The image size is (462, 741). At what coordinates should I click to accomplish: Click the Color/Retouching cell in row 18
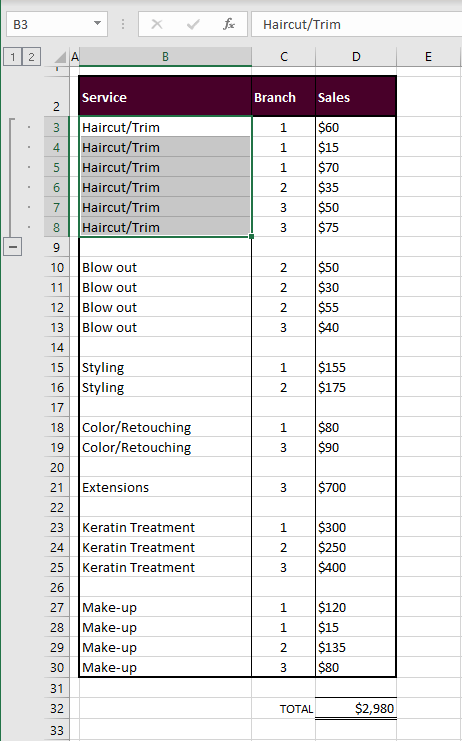(x=165, y=427)
